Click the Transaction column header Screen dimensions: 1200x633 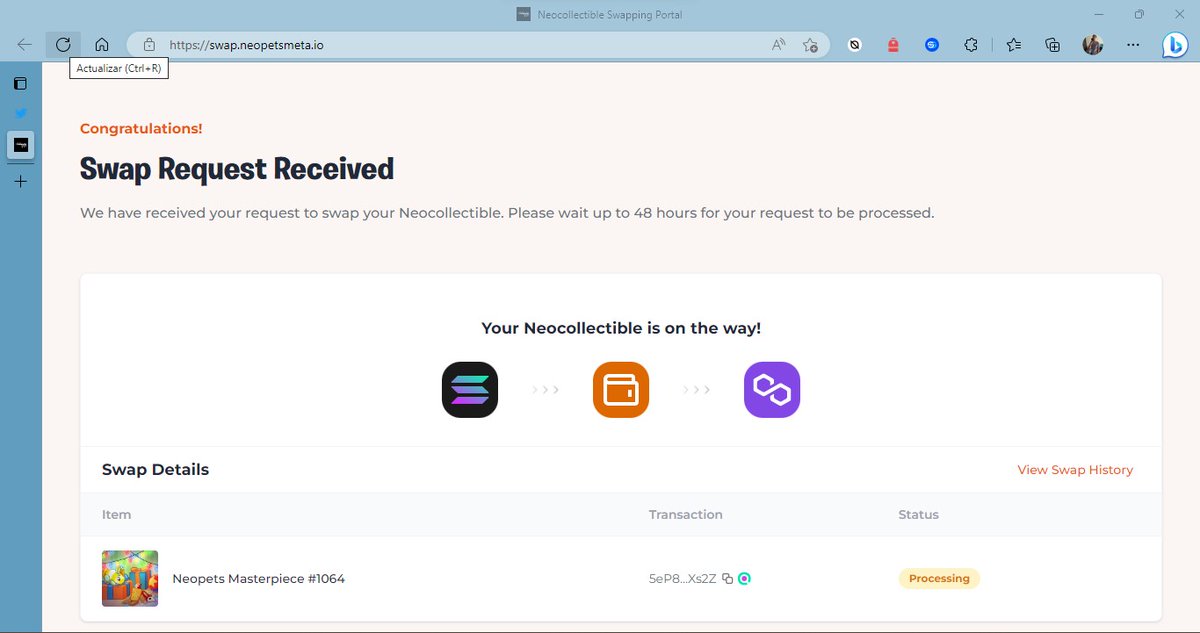[686, 515]
